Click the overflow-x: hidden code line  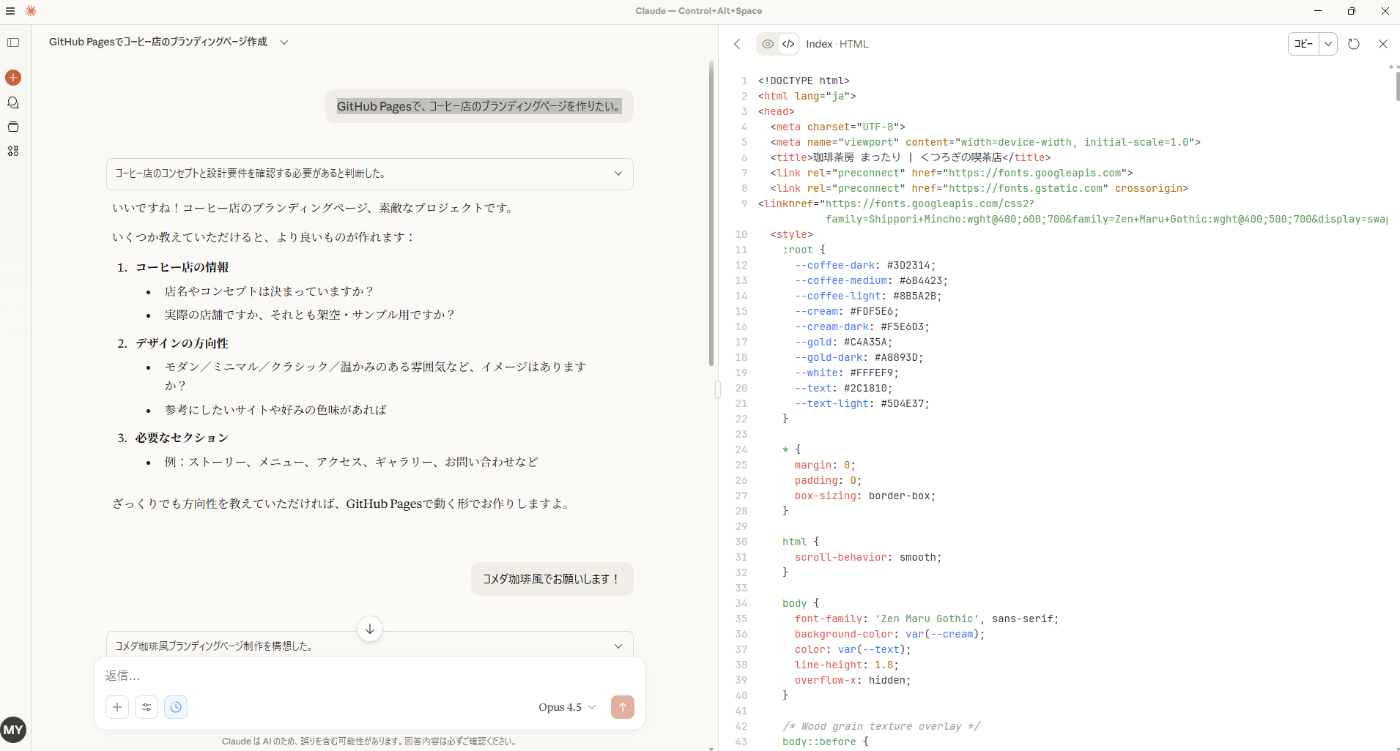pyautogui.click(x=853, y=680)
